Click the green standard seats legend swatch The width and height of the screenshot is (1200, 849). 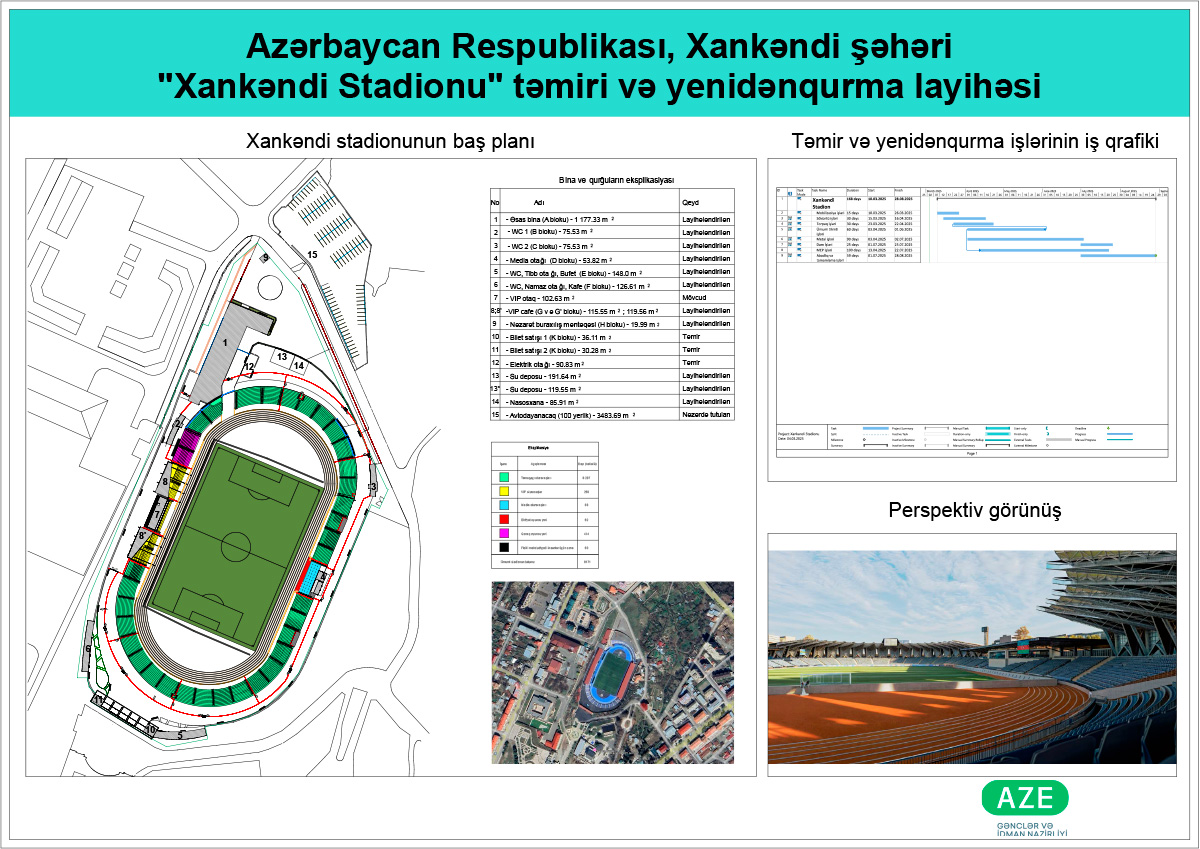point(506,478)
